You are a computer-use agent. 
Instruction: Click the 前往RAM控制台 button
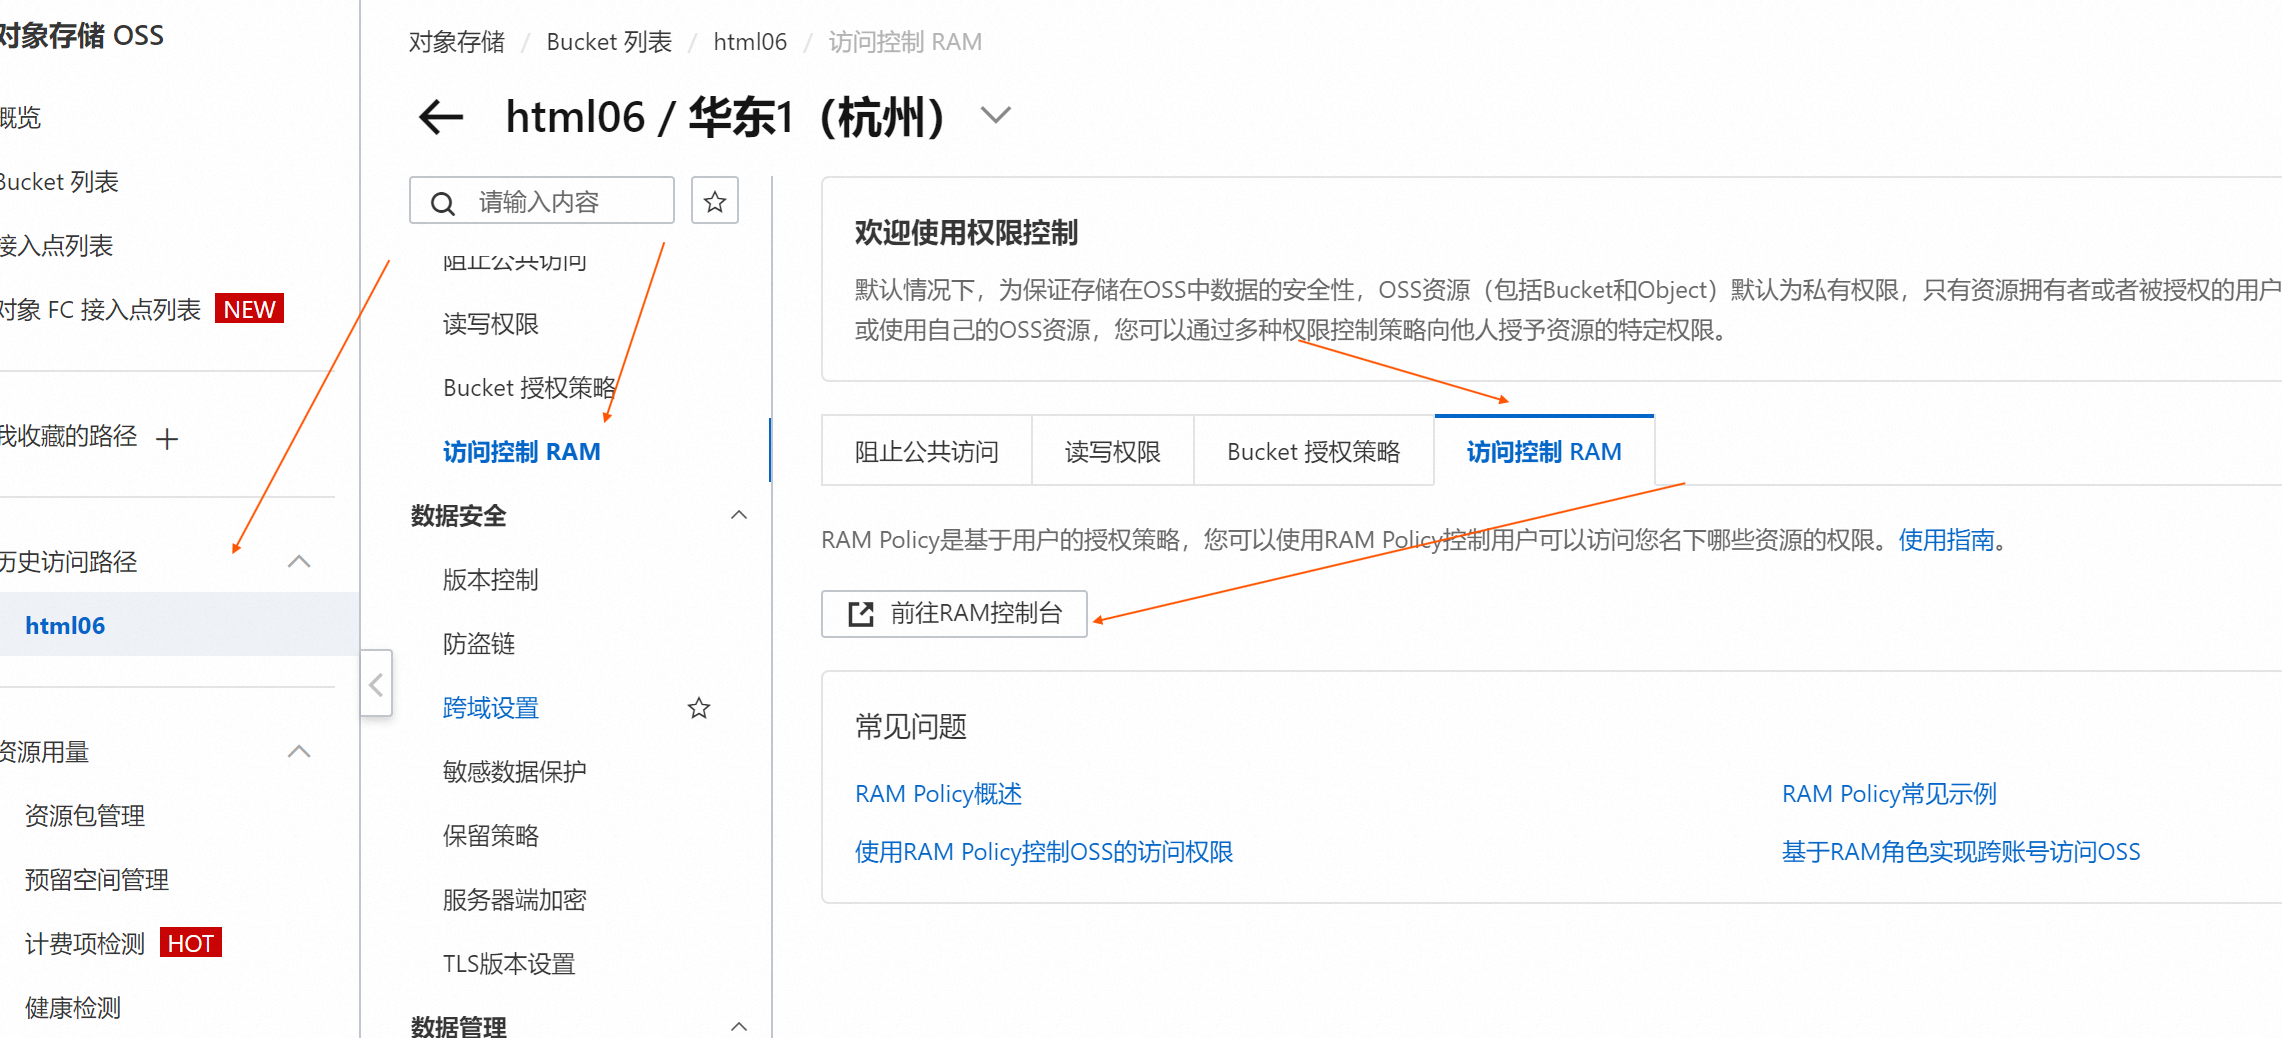coord(954,613)
